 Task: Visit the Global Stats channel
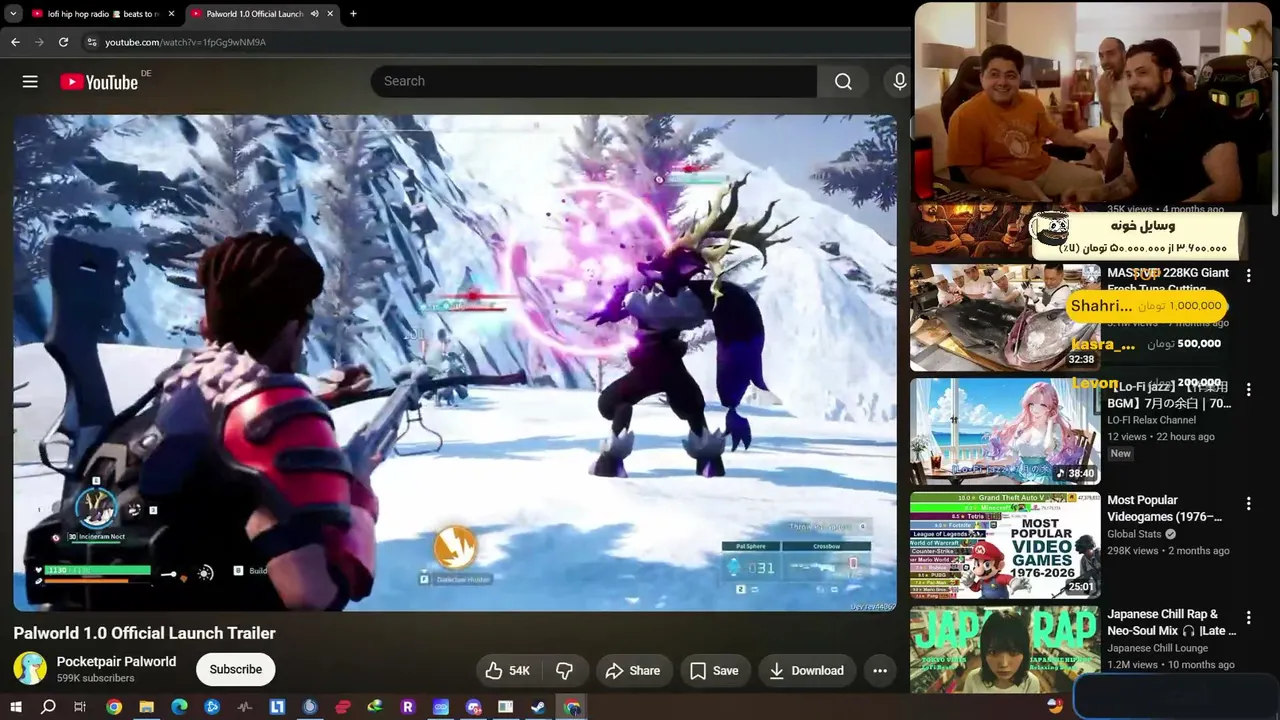click(1134, 534)
